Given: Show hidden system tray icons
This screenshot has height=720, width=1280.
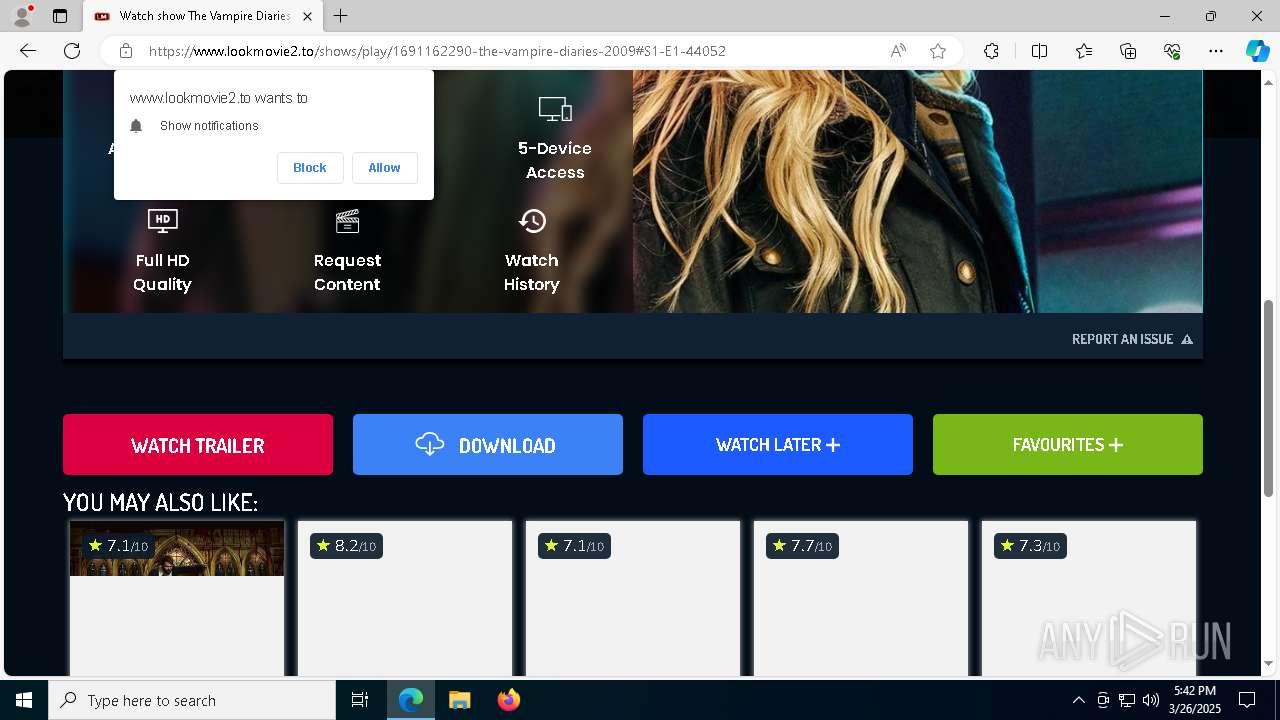Looking at the screenshot, I should click(x=1078, y=700).
